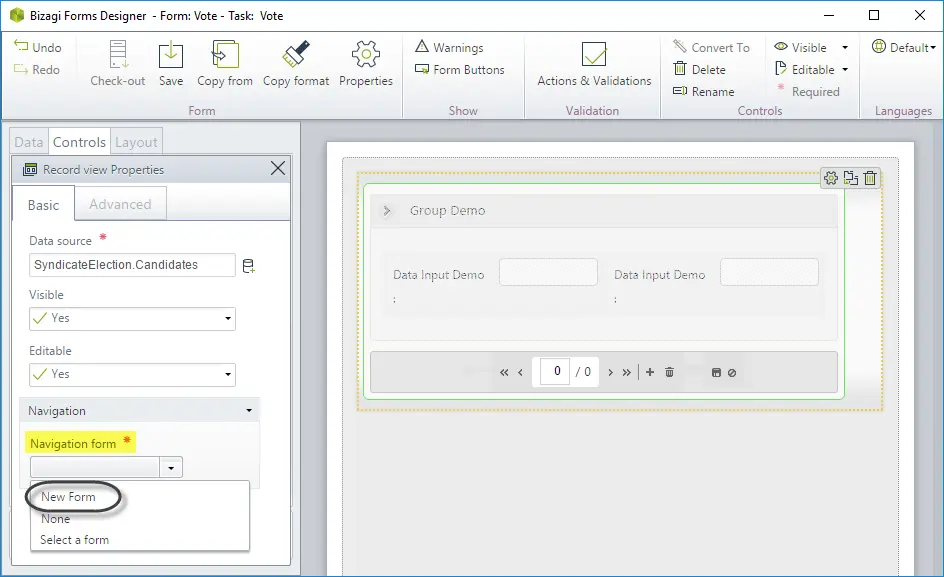
Task: Open the Default languages dropdown
Action: pyautogui.click(x=904, y=47)
